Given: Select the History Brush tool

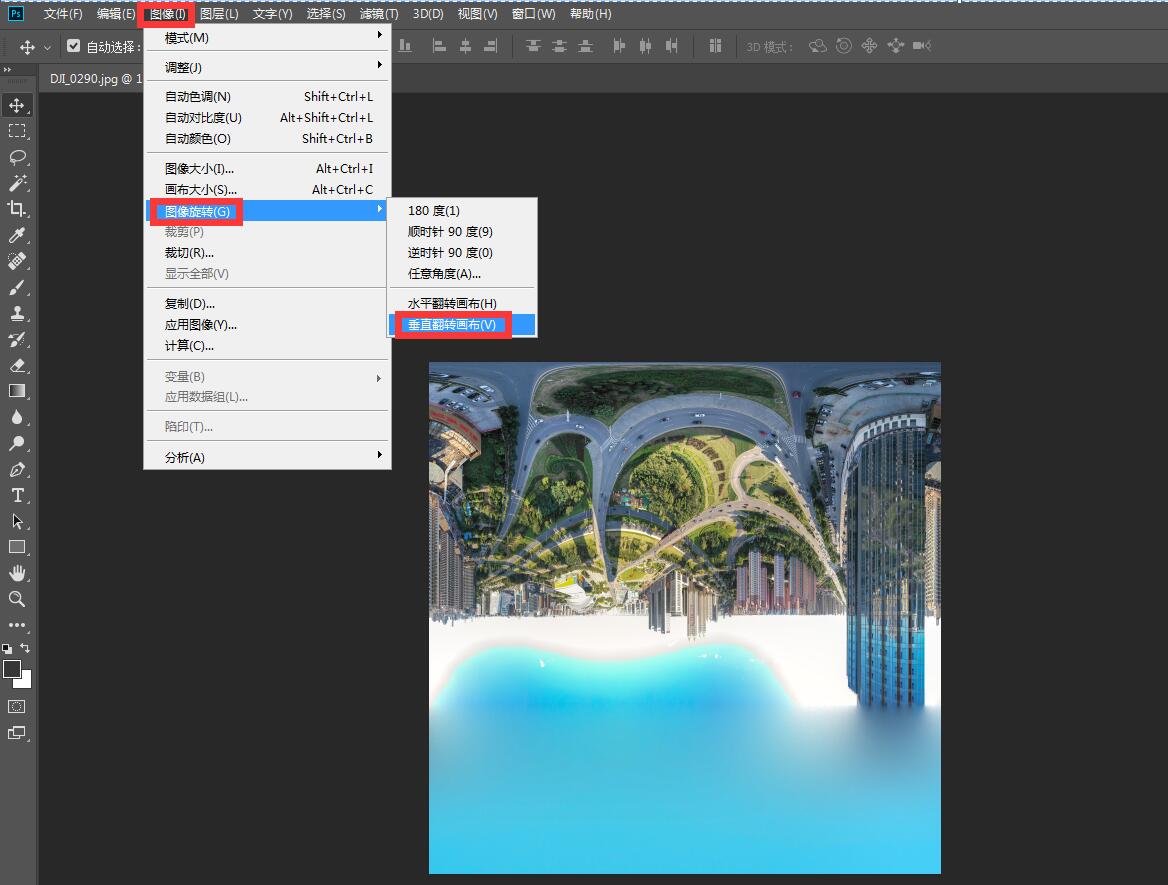Looking at the screenshot, I should (16, 340).
